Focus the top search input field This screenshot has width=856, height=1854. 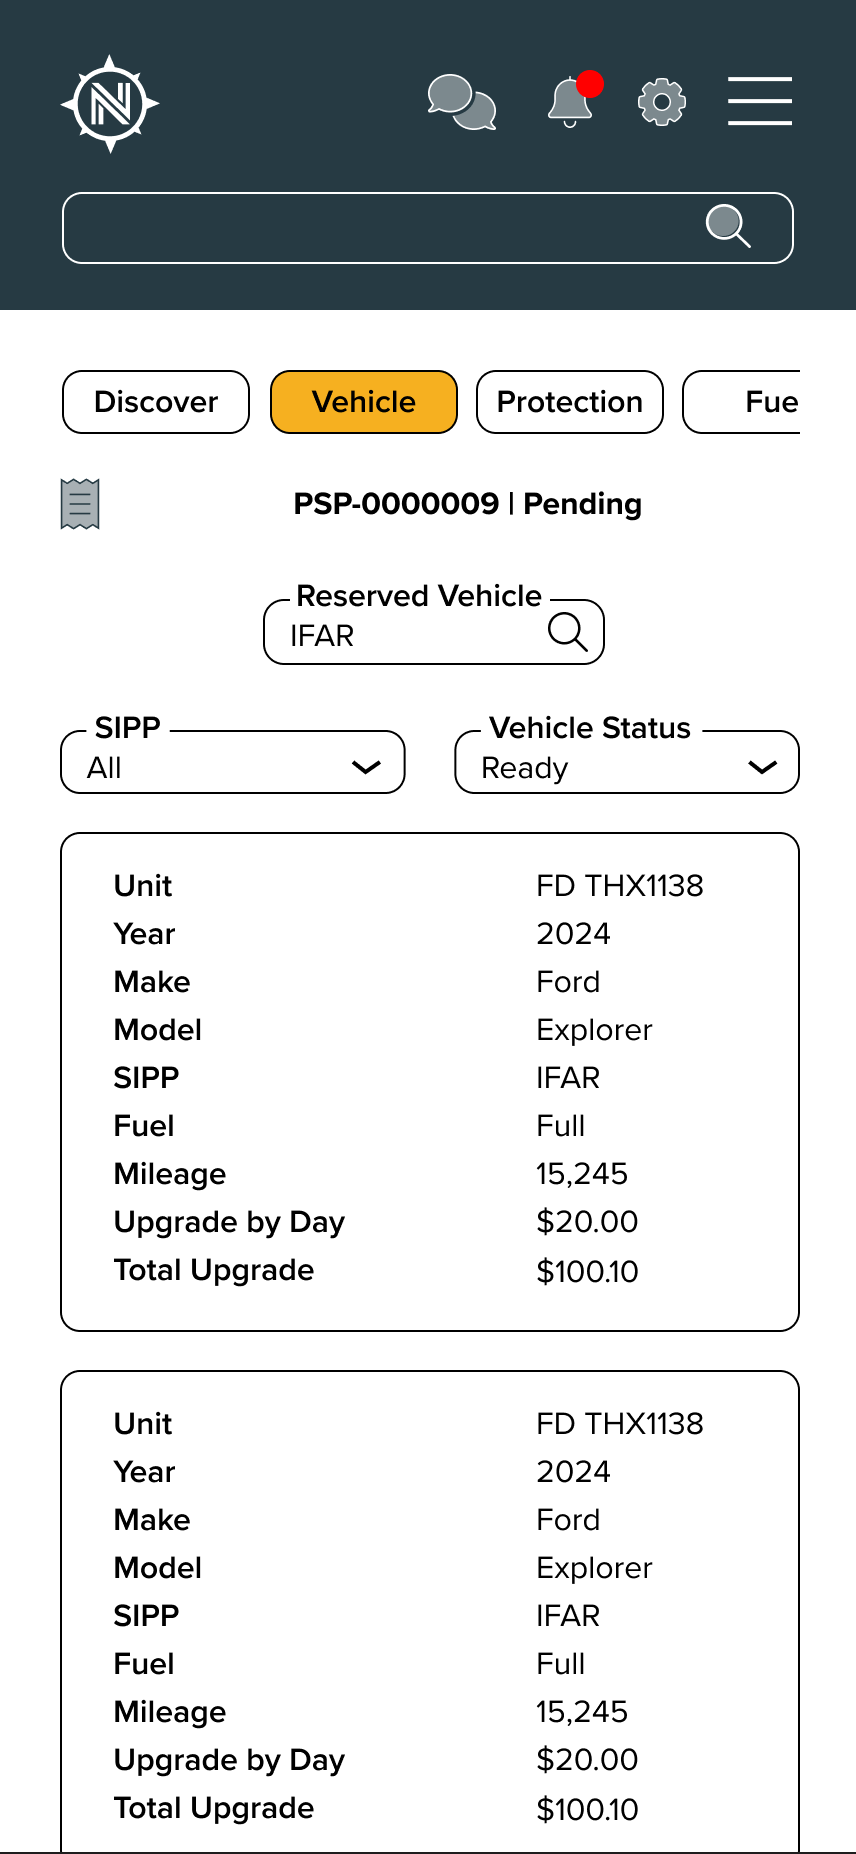click(380, 228)
